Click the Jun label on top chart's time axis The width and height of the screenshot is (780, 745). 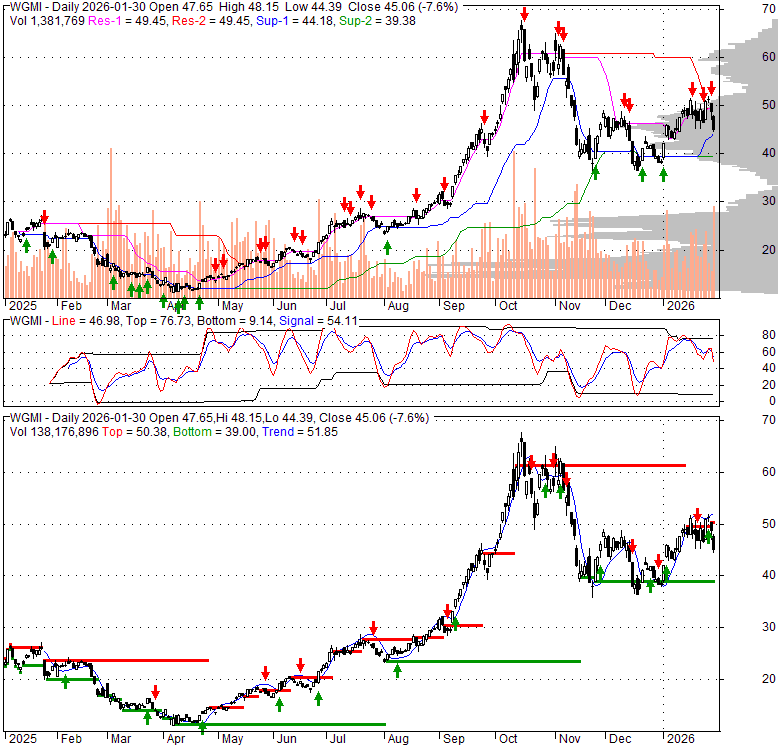coord(287,305)
